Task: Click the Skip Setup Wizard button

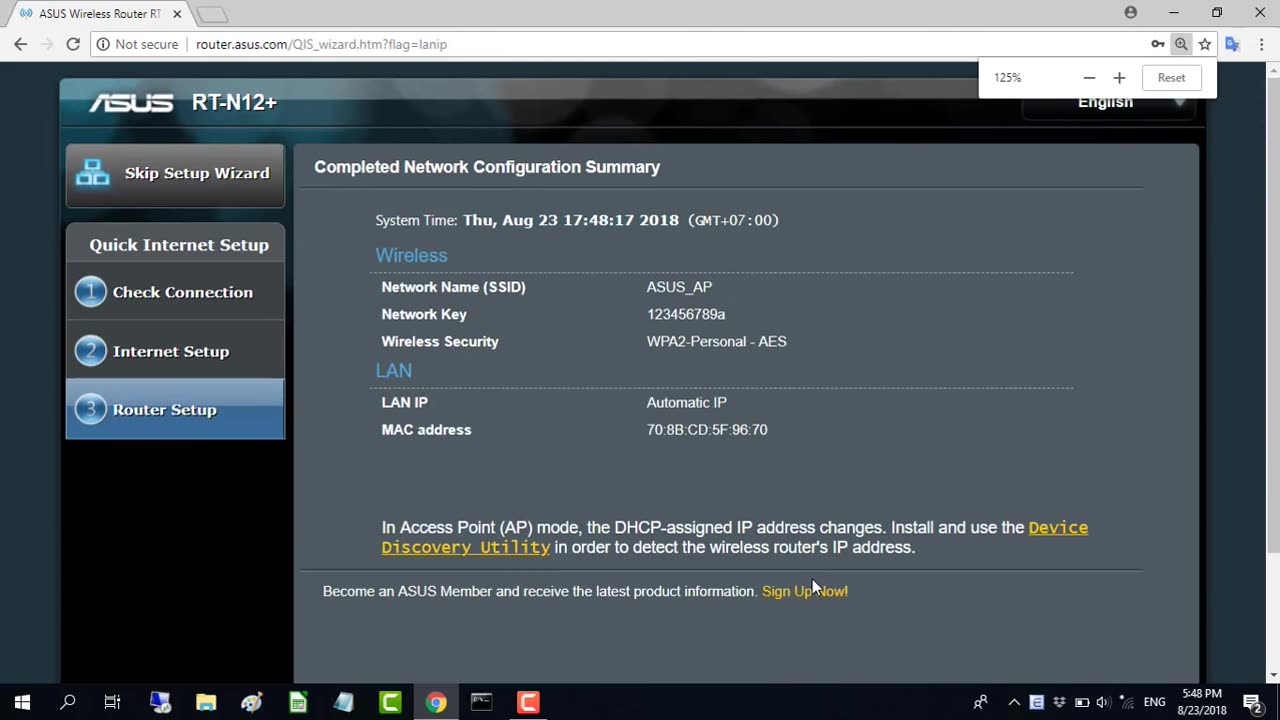Action: tap(175, 174)
